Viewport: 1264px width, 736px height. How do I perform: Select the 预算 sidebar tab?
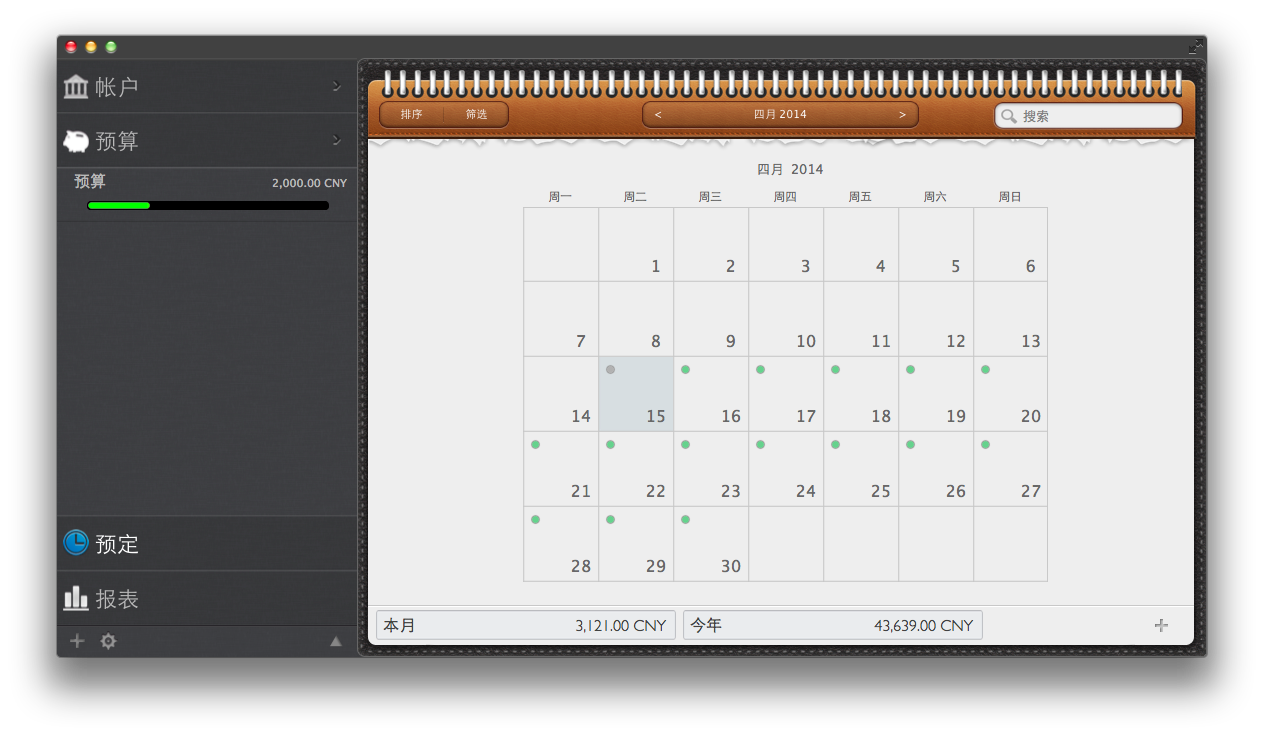[x=208, y=141]
